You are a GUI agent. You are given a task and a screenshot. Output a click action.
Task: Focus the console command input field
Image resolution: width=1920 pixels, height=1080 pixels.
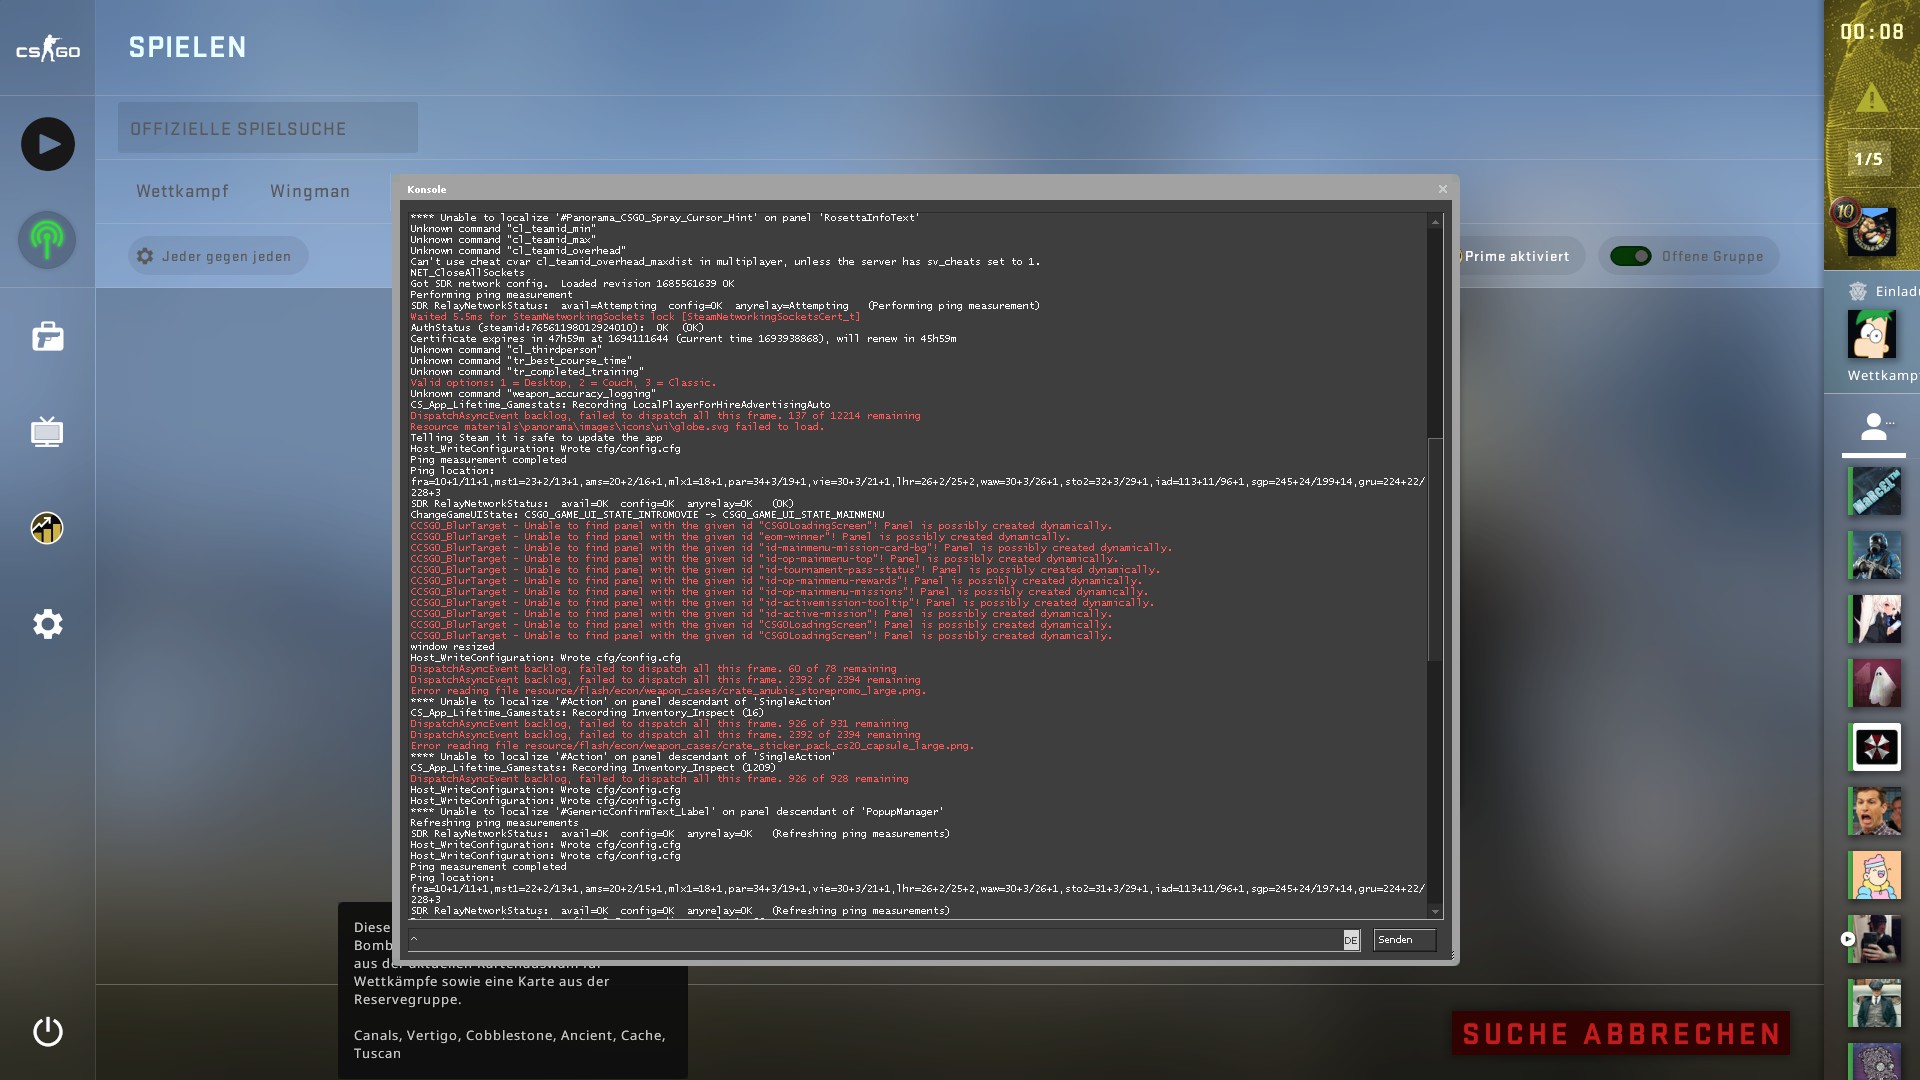(x=875, y=940)
